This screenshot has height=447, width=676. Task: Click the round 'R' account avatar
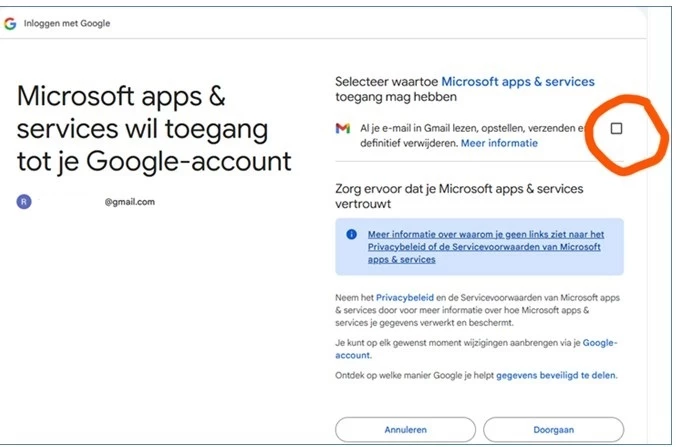[24, 201]
